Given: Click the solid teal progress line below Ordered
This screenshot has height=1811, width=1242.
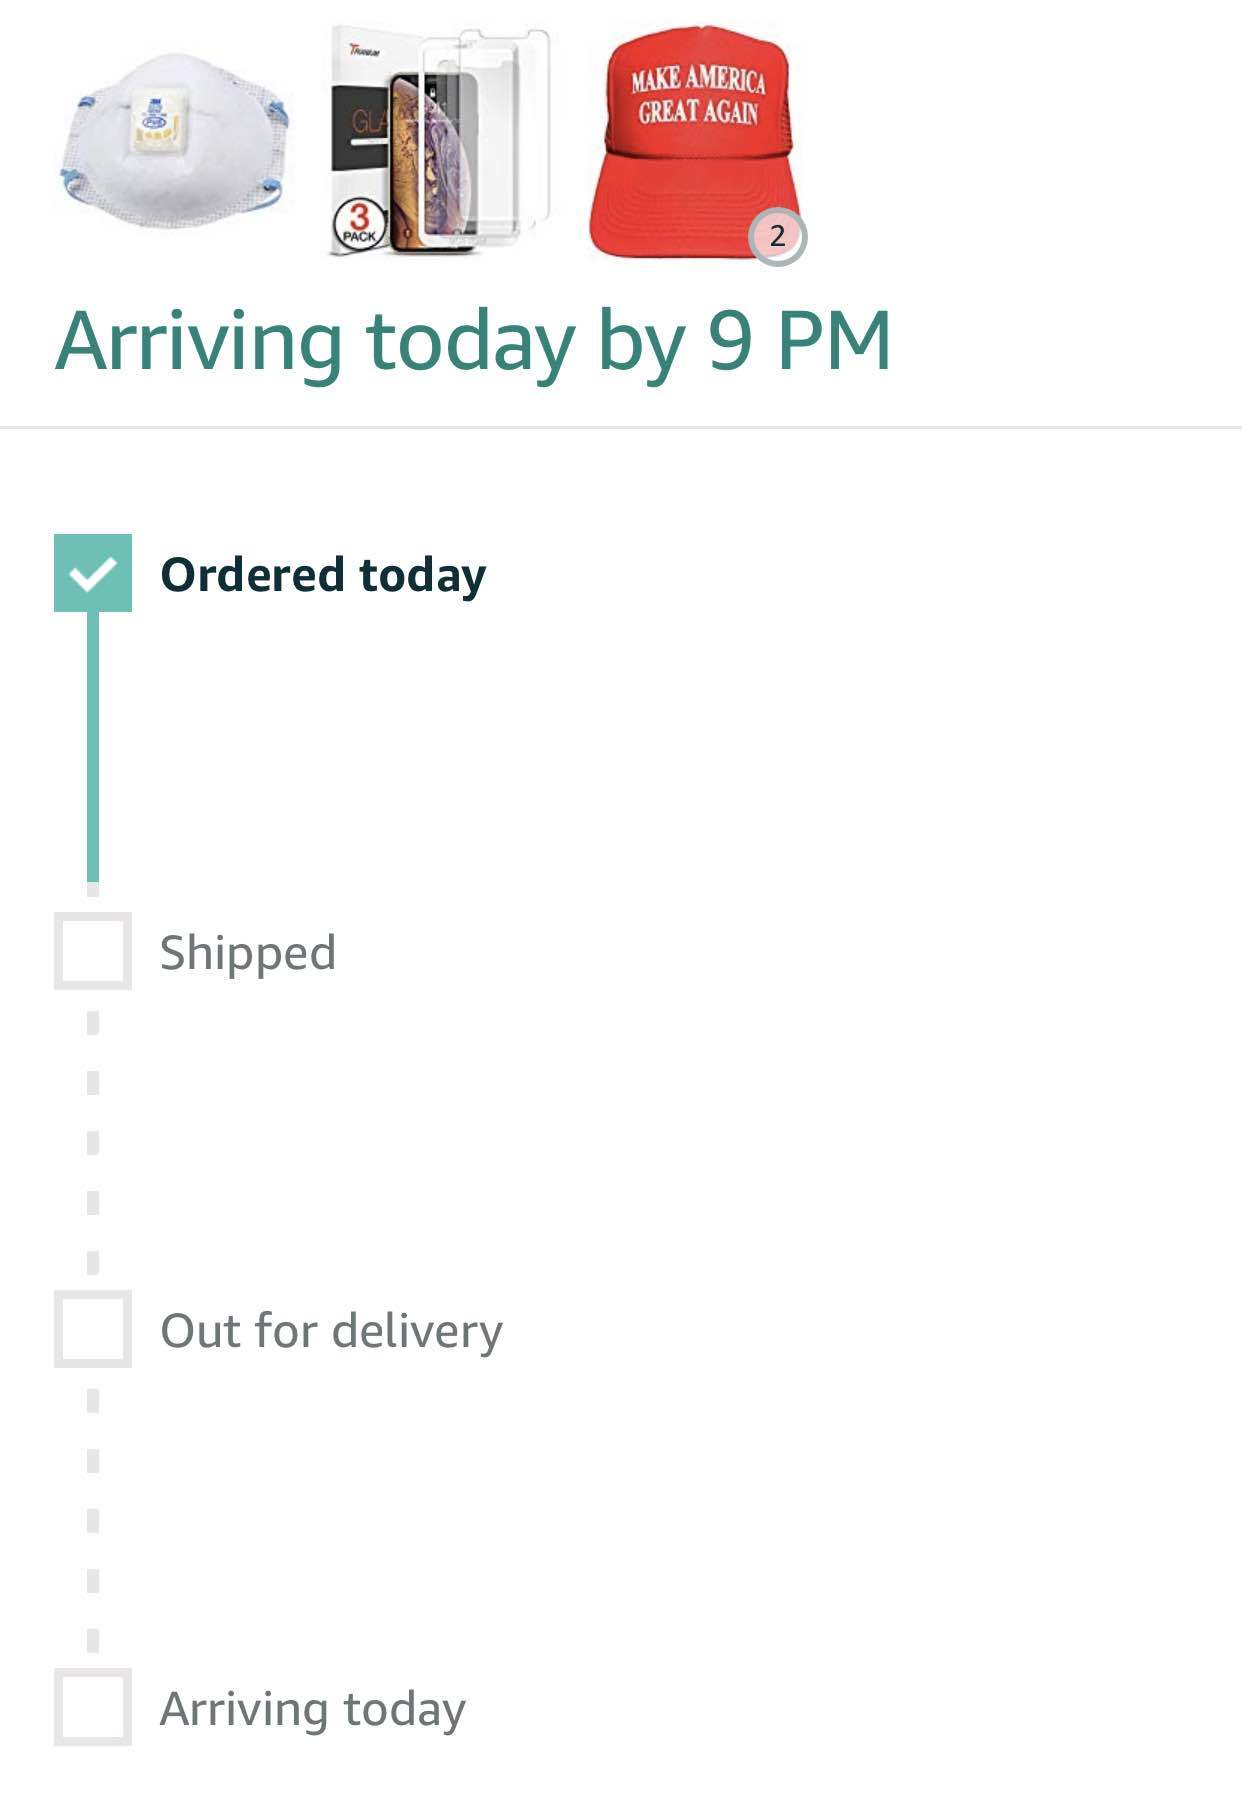Looking at the screenshot, I should click(93, 747).
